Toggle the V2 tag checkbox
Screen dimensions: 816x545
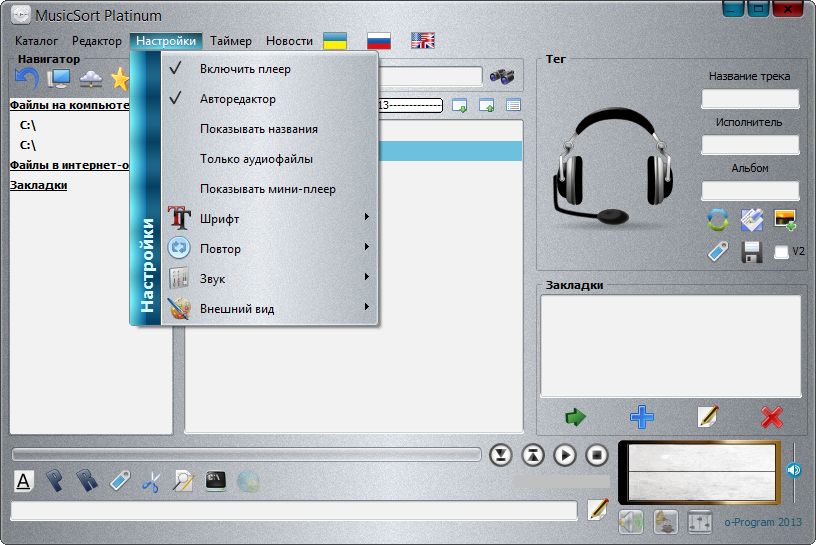781,252
